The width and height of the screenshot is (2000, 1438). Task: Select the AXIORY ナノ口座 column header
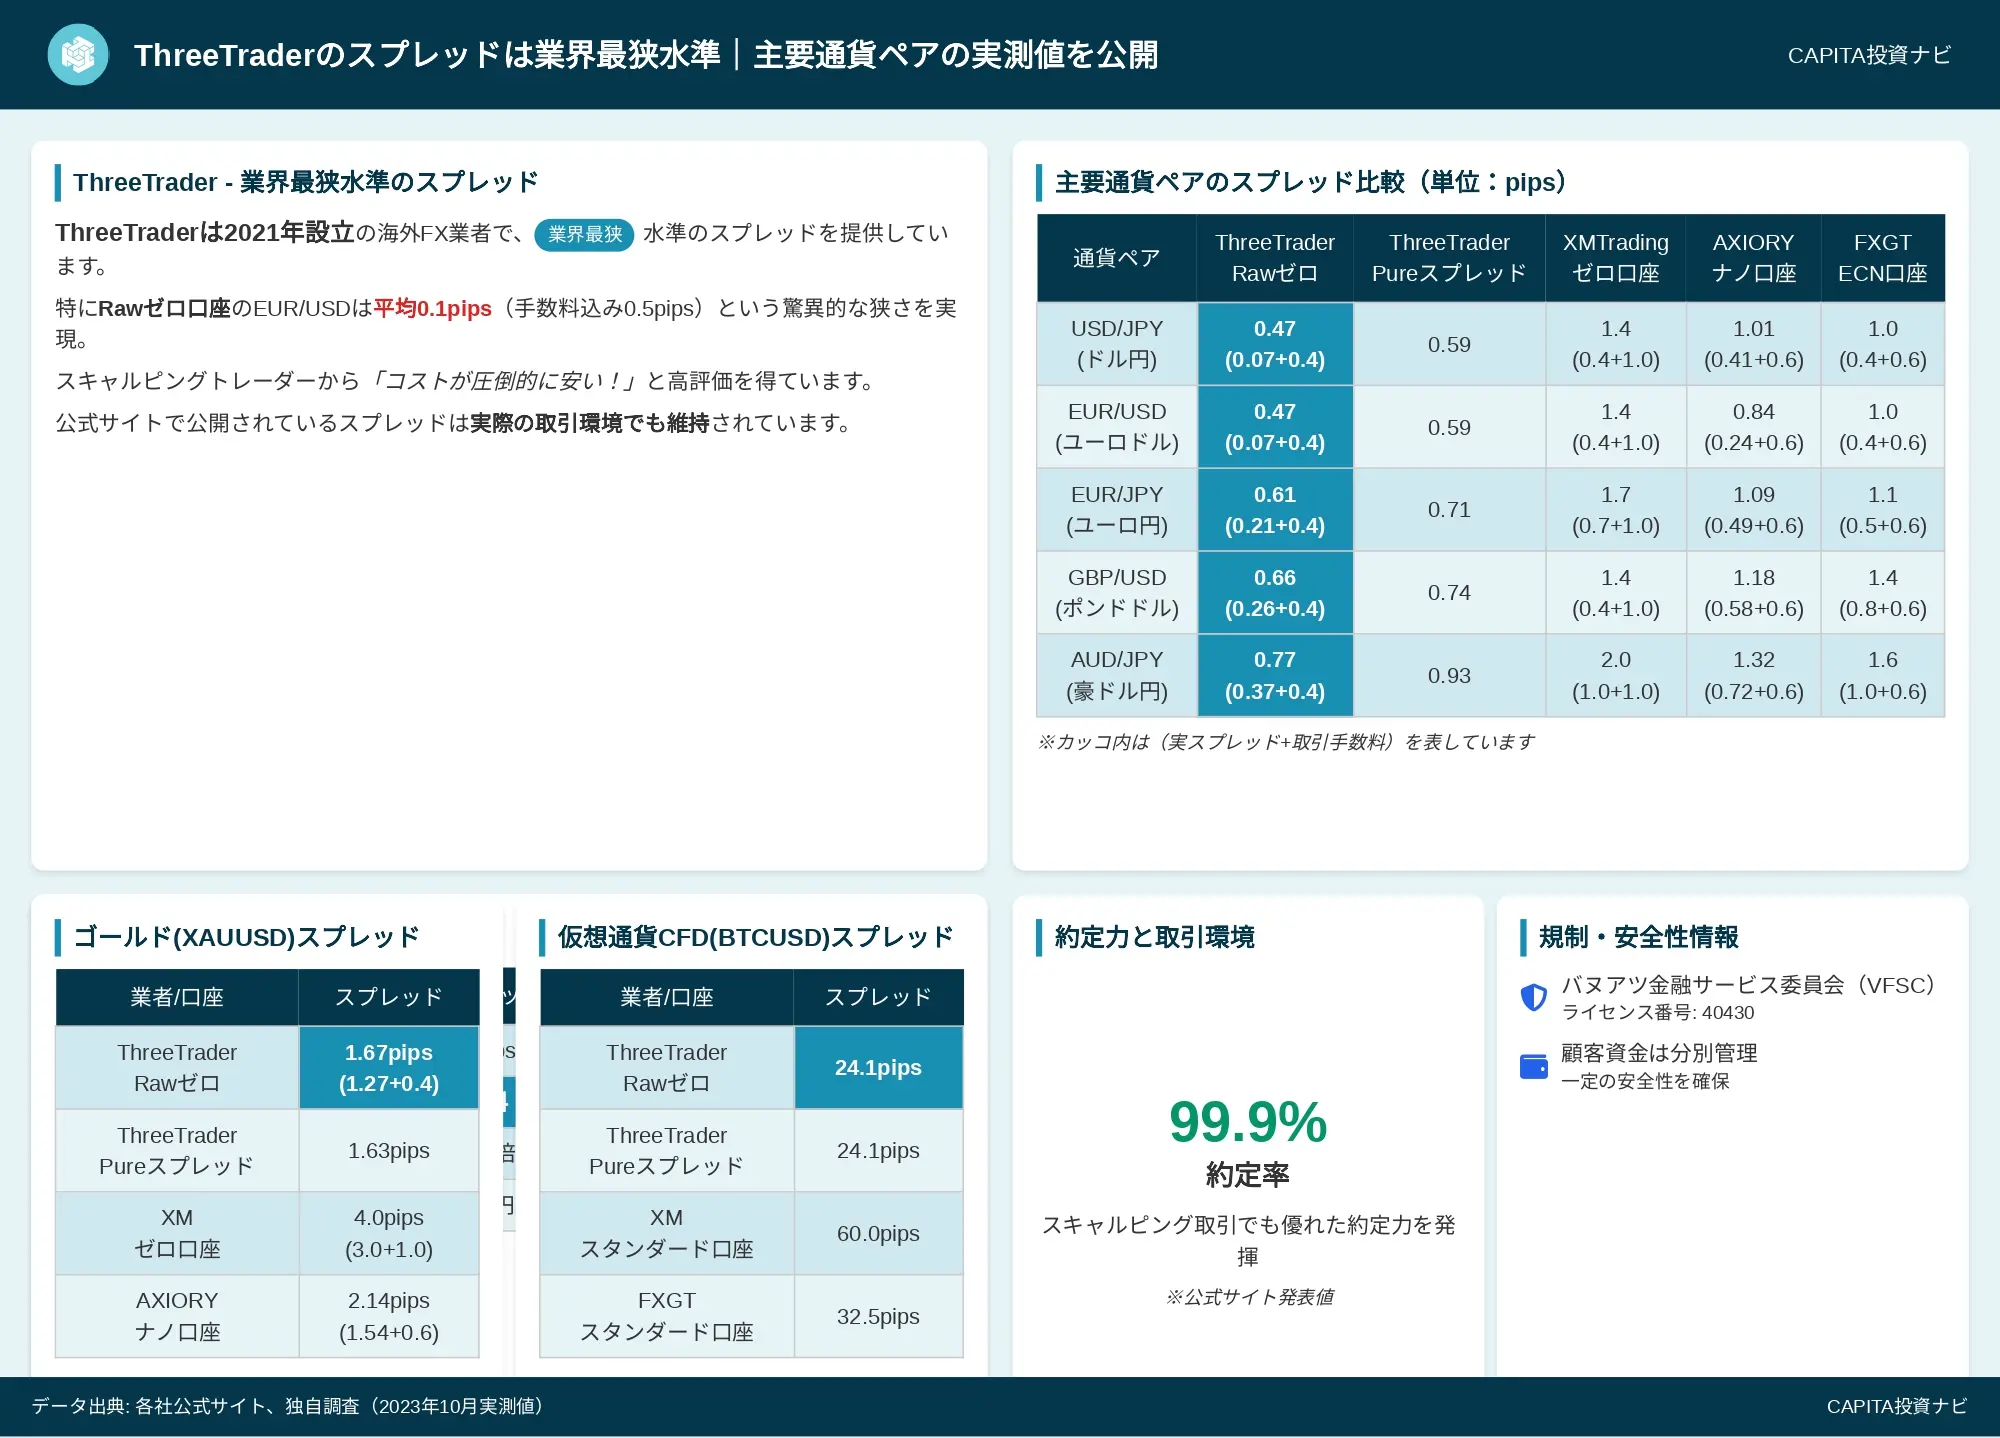coord(1754,258)
